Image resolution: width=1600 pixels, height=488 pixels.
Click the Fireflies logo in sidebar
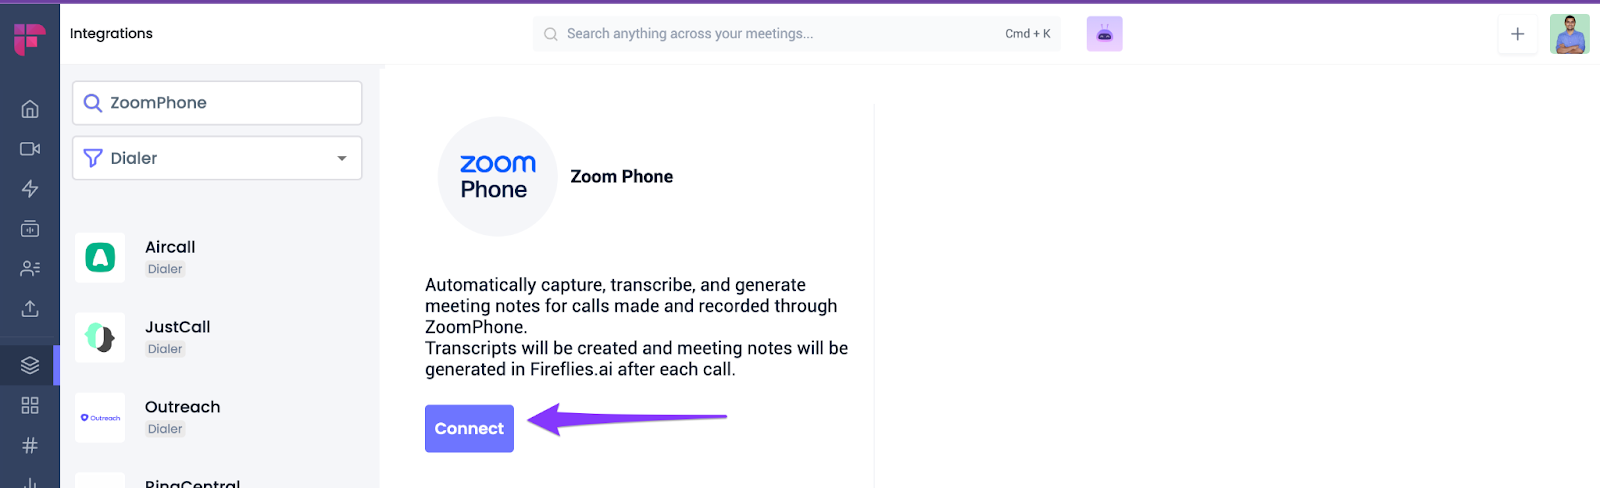click(x=29, y=39)
